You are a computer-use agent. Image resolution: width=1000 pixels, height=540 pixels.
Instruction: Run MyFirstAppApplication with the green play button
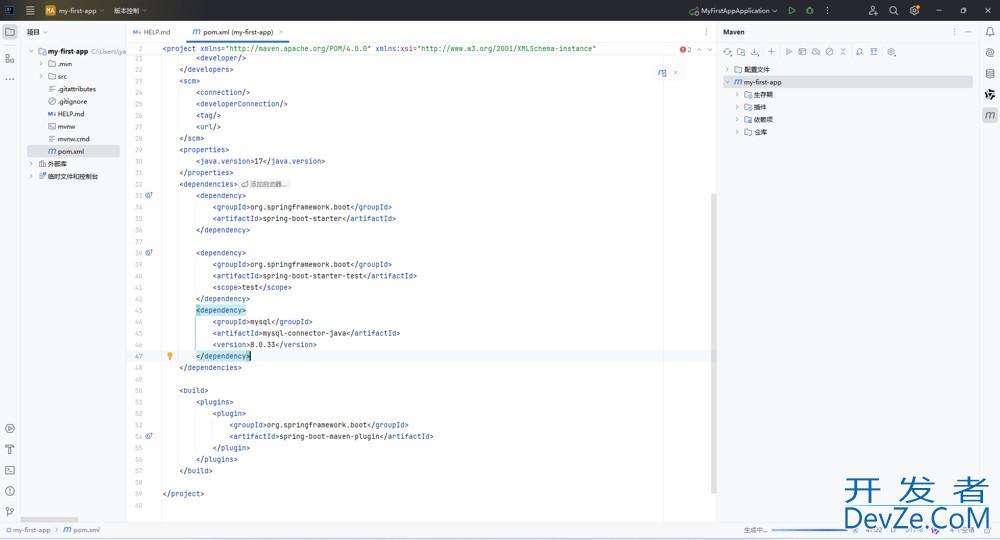(791, 10)
